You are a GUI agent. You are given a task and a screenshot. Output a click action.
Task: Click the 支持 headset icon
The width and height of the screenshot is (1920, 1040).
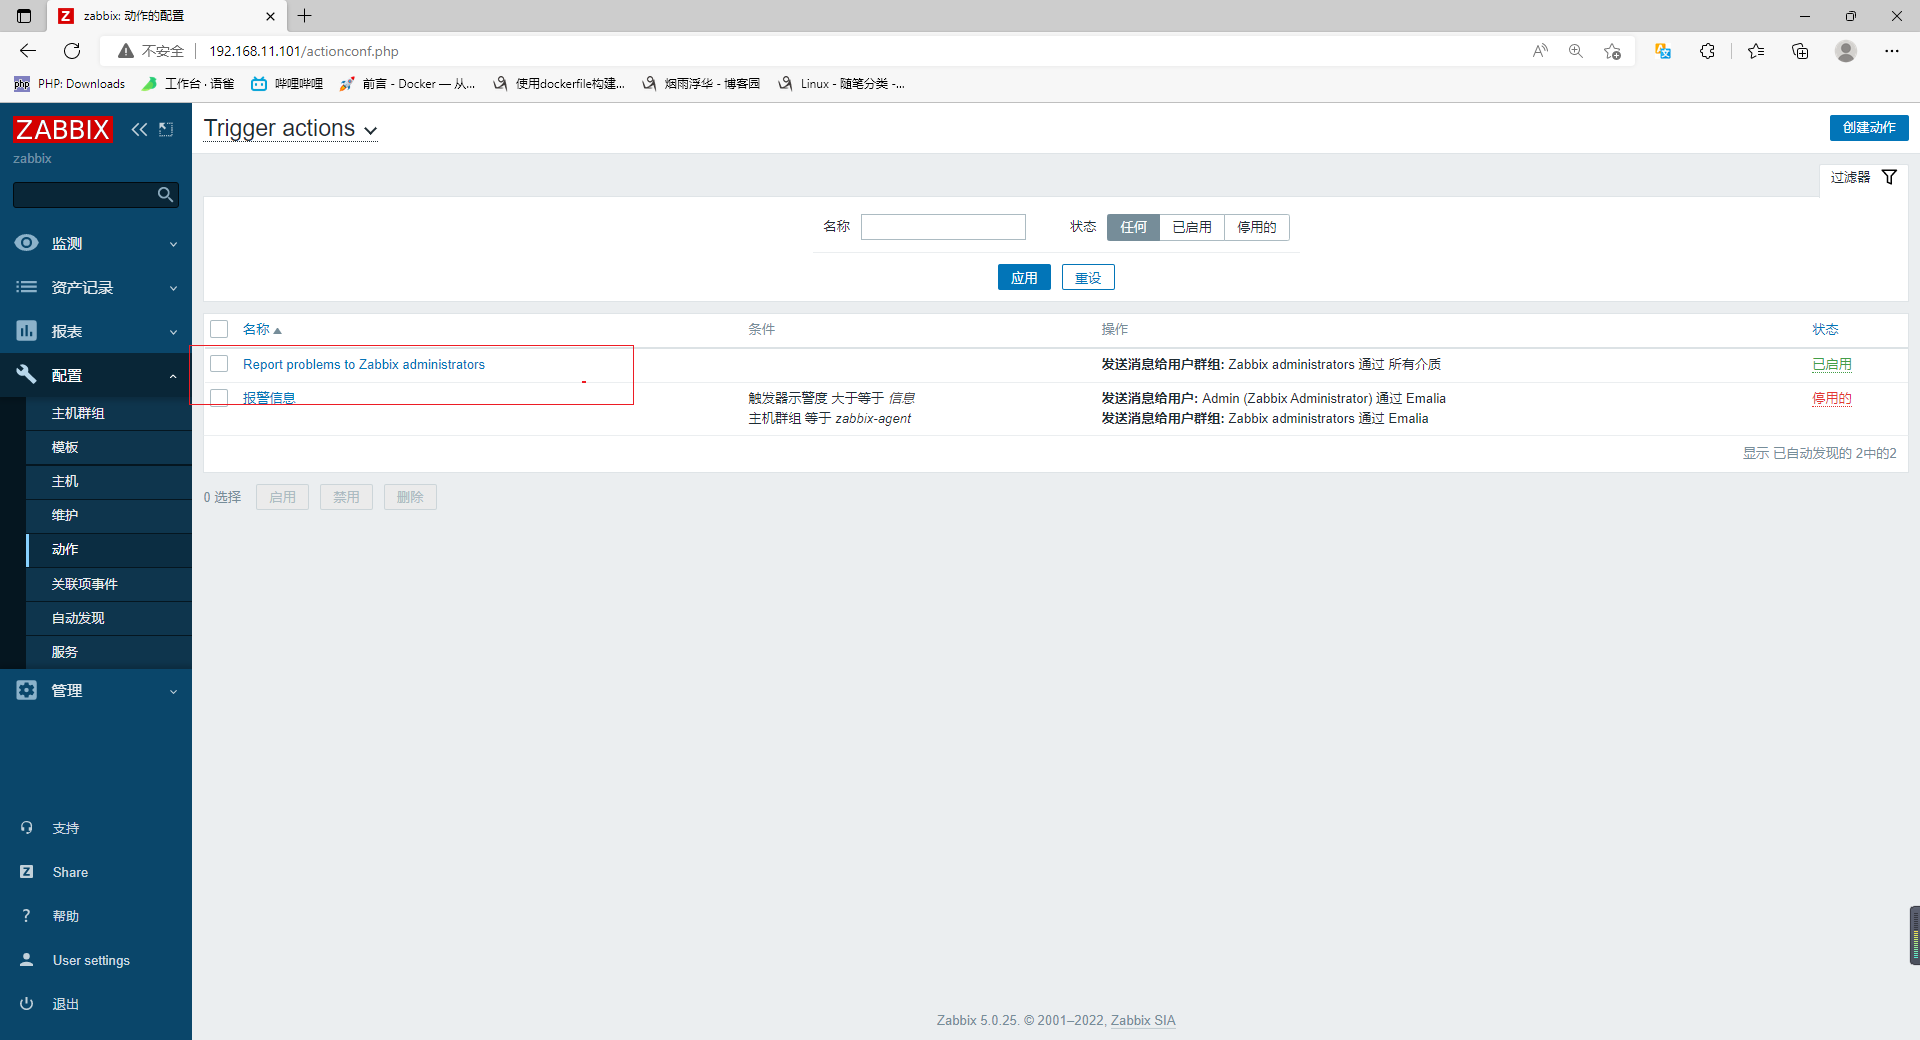pos(27,828)
